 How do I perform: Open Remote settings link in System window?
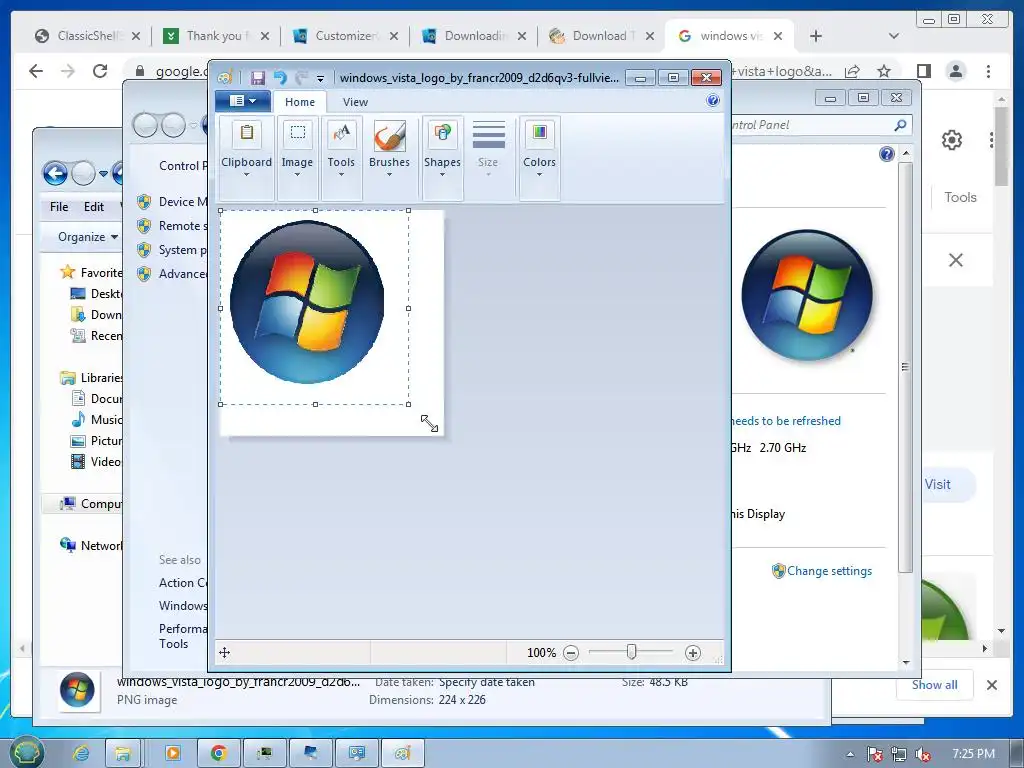coord(183,226)
